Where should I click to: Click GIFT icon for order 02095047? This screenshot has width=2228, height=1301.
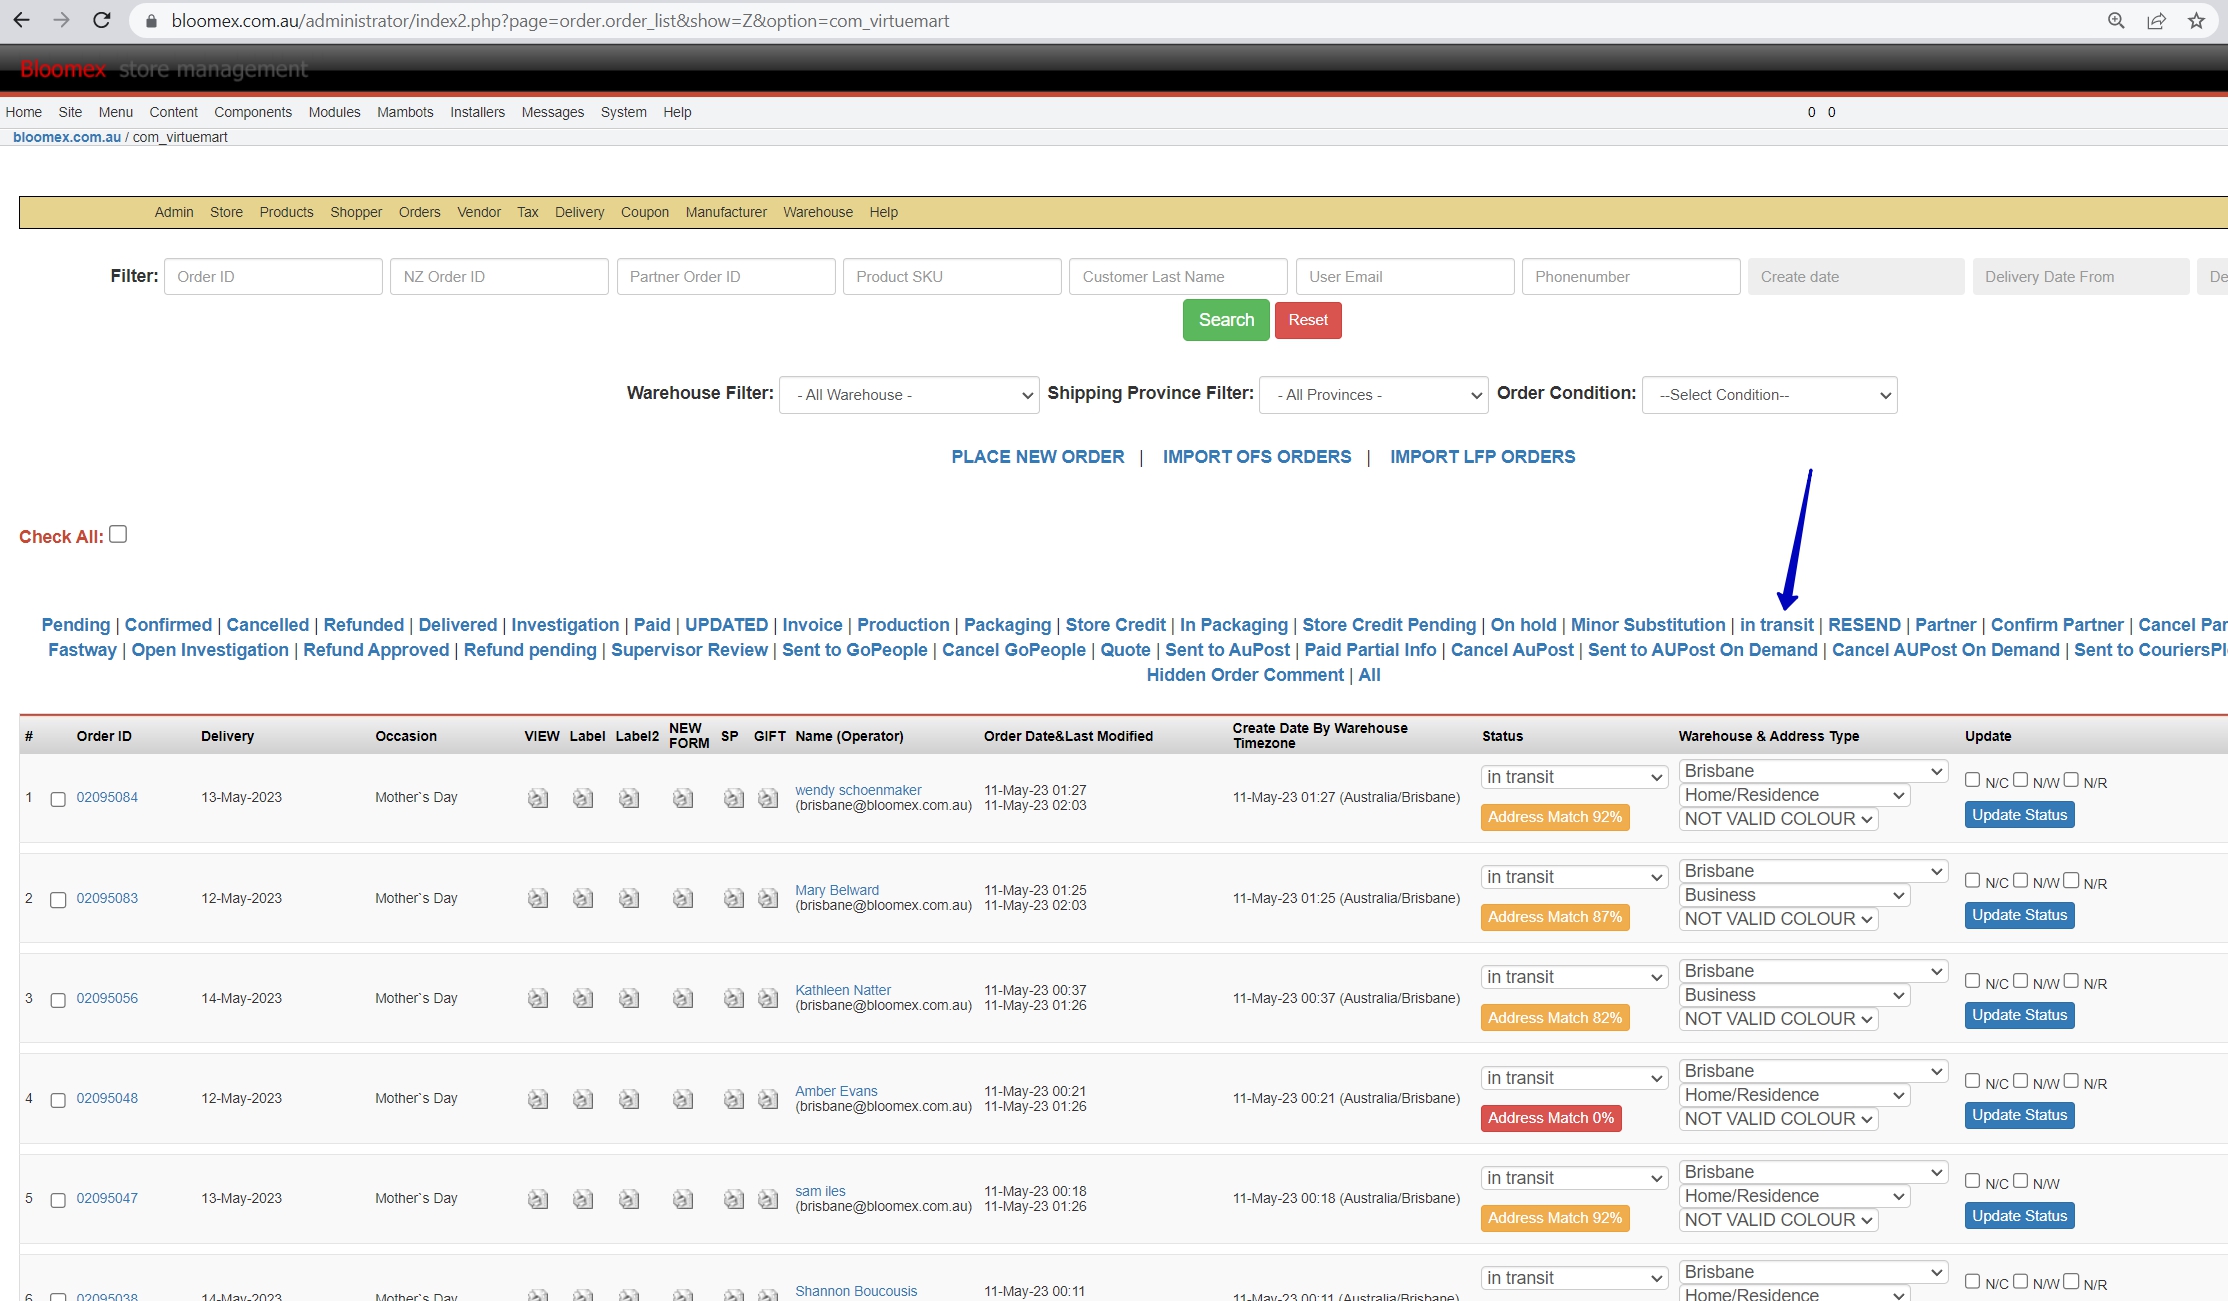coord(768,1199)
